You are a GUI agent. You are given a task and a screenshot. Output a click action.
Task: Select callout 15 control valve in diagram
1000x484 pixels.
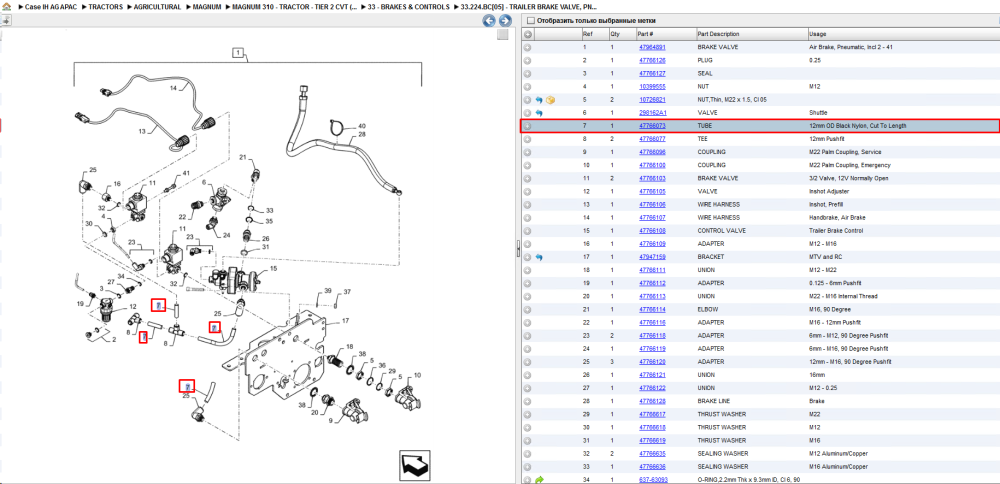click(274, 269)
